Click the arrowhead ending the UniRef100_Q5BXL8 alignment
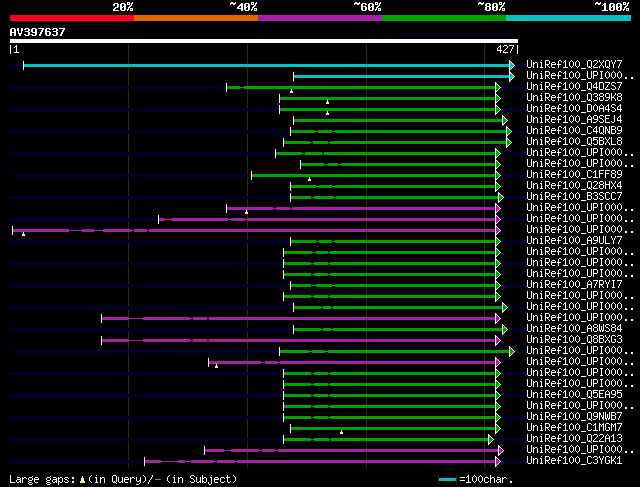The width and height of the screenshot is (640, 487). (509, 142)
